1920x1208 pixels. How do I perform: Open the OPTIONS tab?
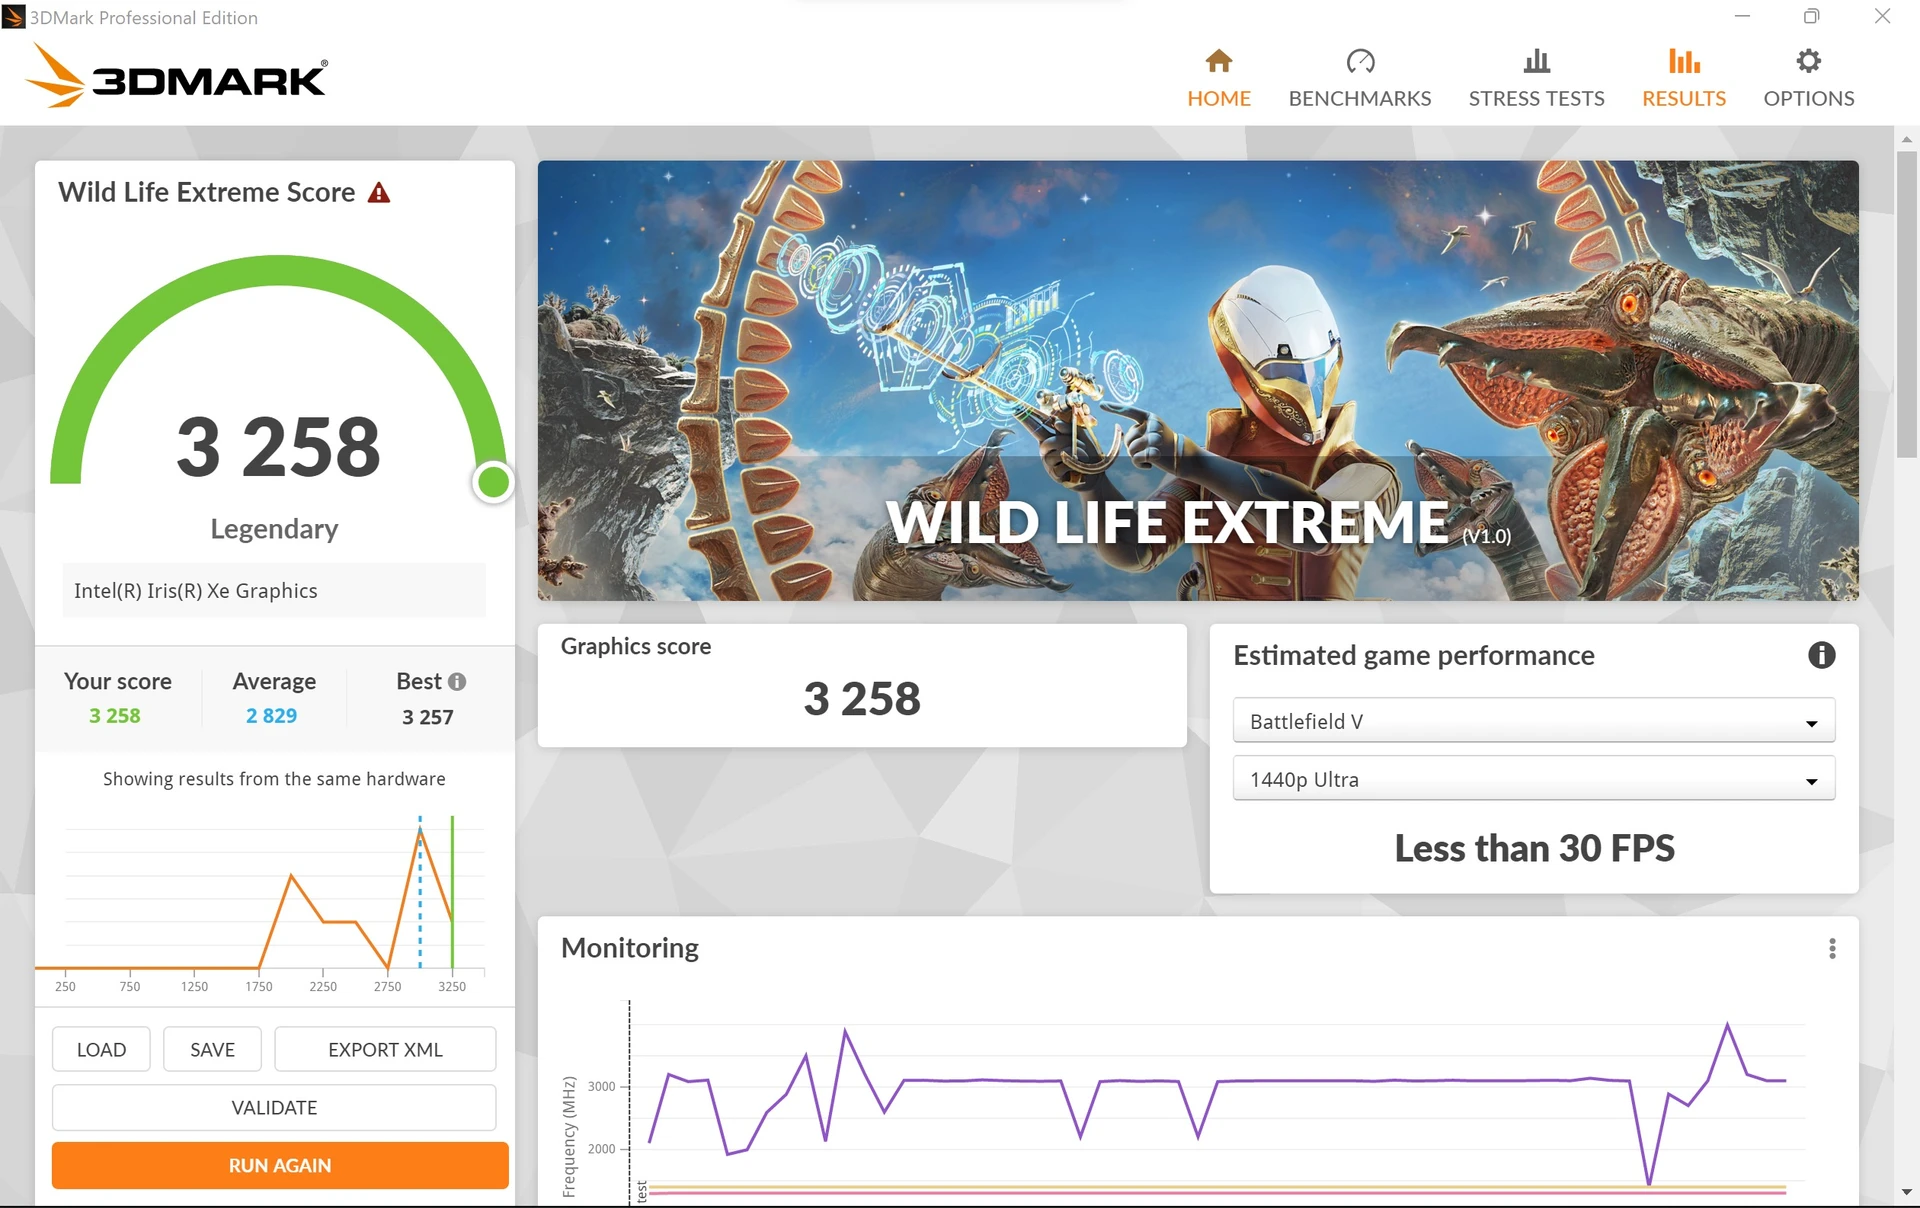coord(1808,78)
